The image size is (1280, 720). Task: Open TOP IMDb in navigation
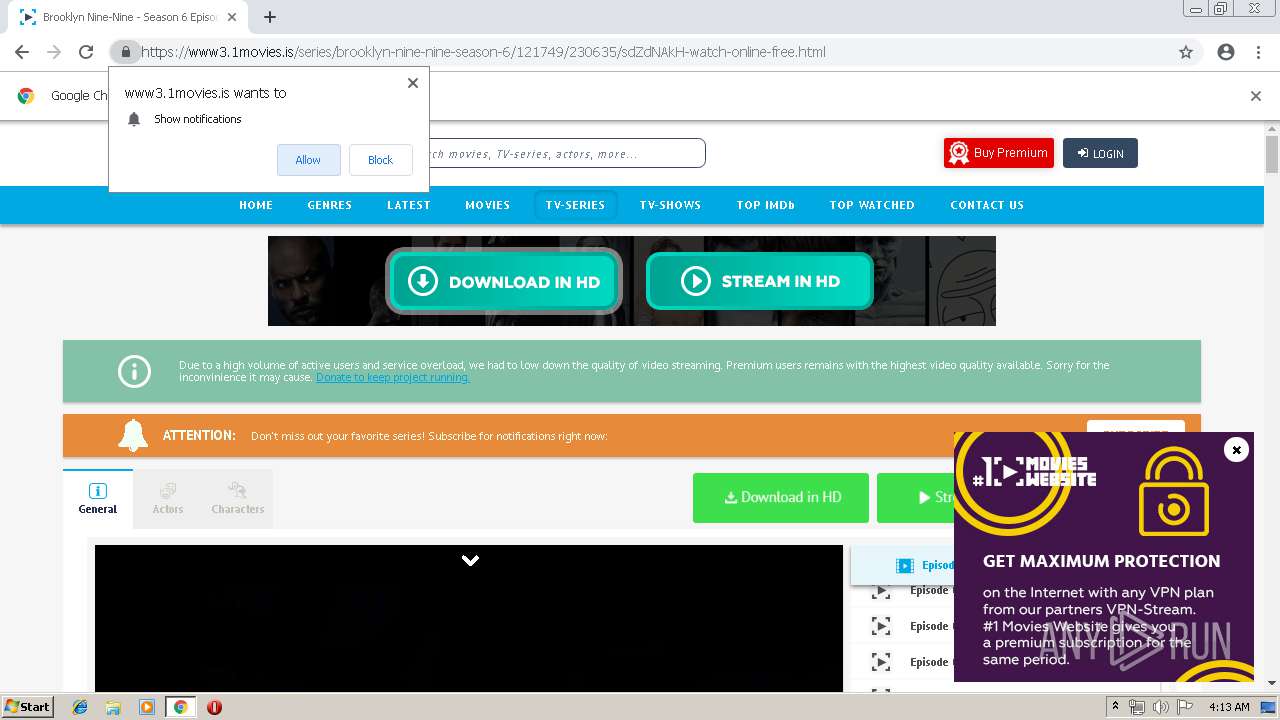click(x=766, y=205)
